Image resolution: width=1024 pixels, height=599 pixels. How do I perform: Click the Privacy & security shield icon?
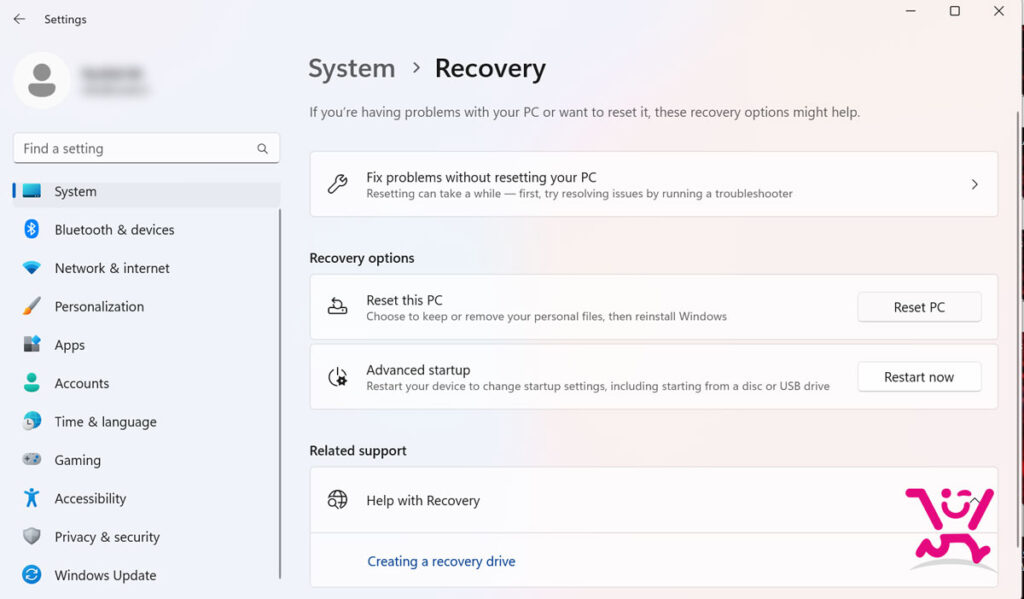pos(31,536)
